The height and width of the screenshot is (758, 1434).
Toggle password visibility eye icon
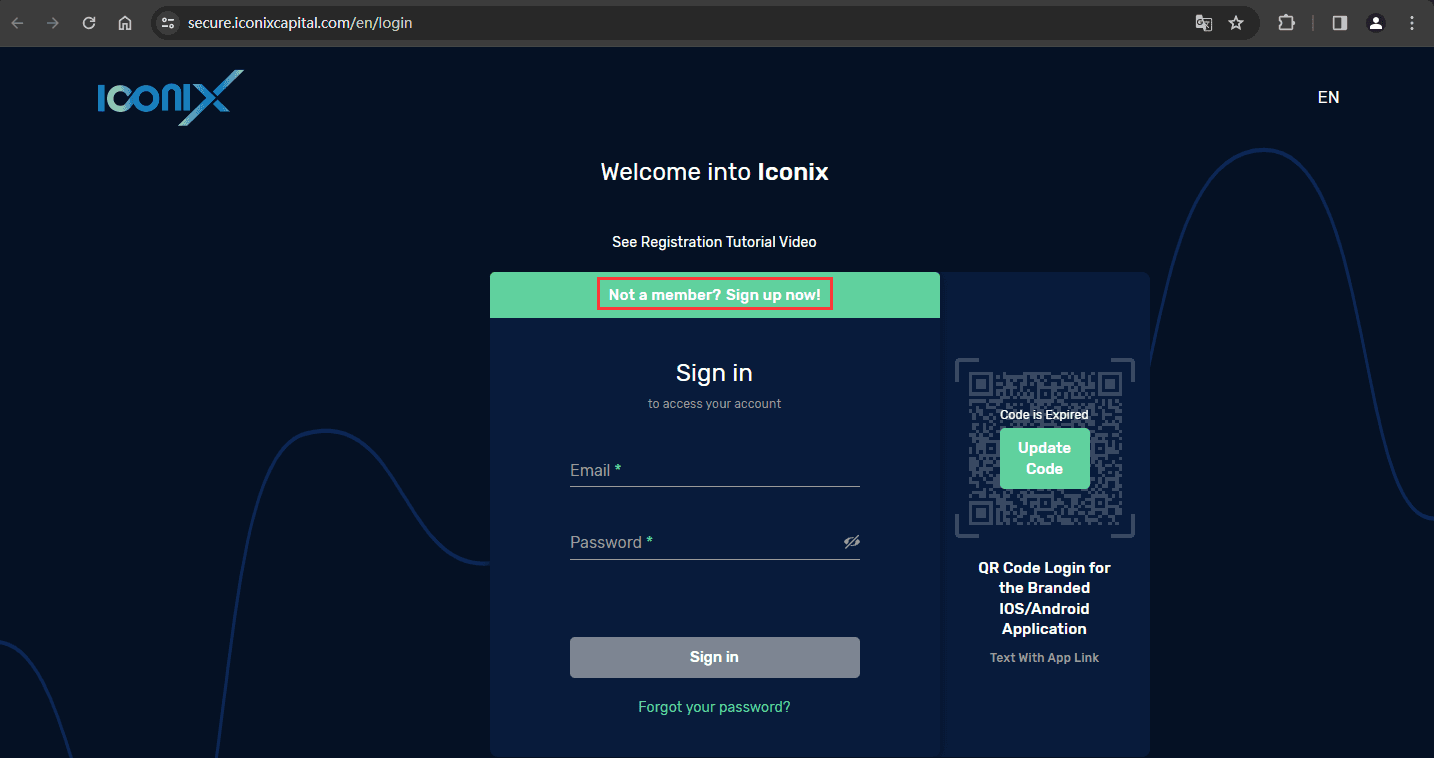tap(851, 542)
